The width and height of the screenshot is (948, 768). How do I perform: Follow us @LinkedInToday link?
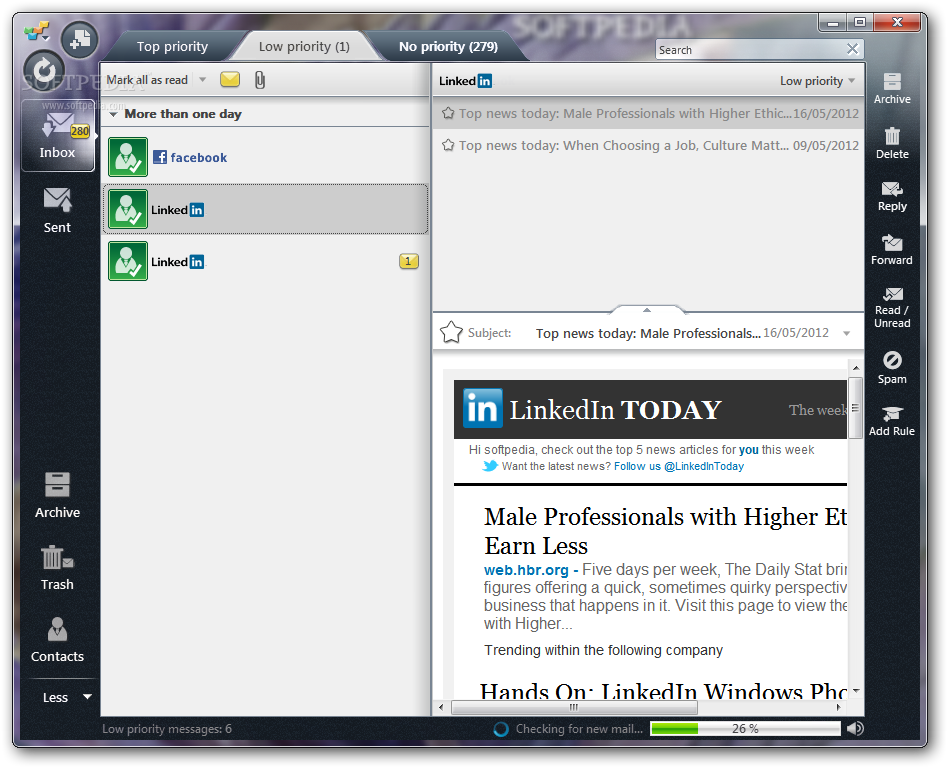(678, 466)
